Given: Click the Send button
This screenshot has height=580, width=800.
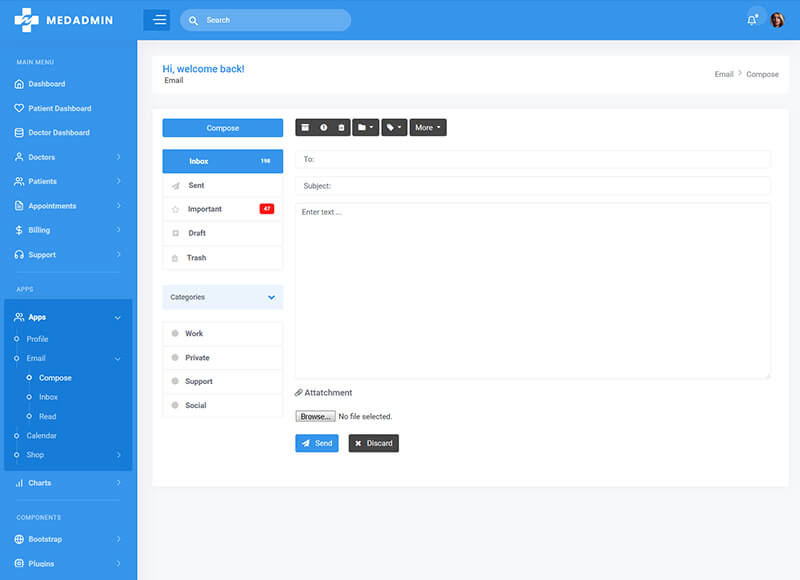Looking at the screenshot, I should tap(316, 443).
